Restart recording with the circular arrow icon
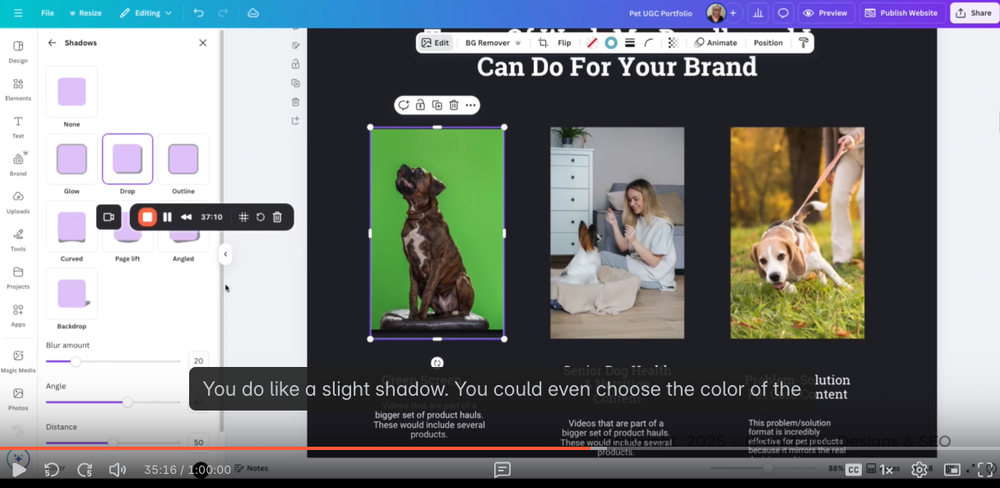The height and width of the screenshot is (488, 1000). pyautogui.click(x=260, y=217)
